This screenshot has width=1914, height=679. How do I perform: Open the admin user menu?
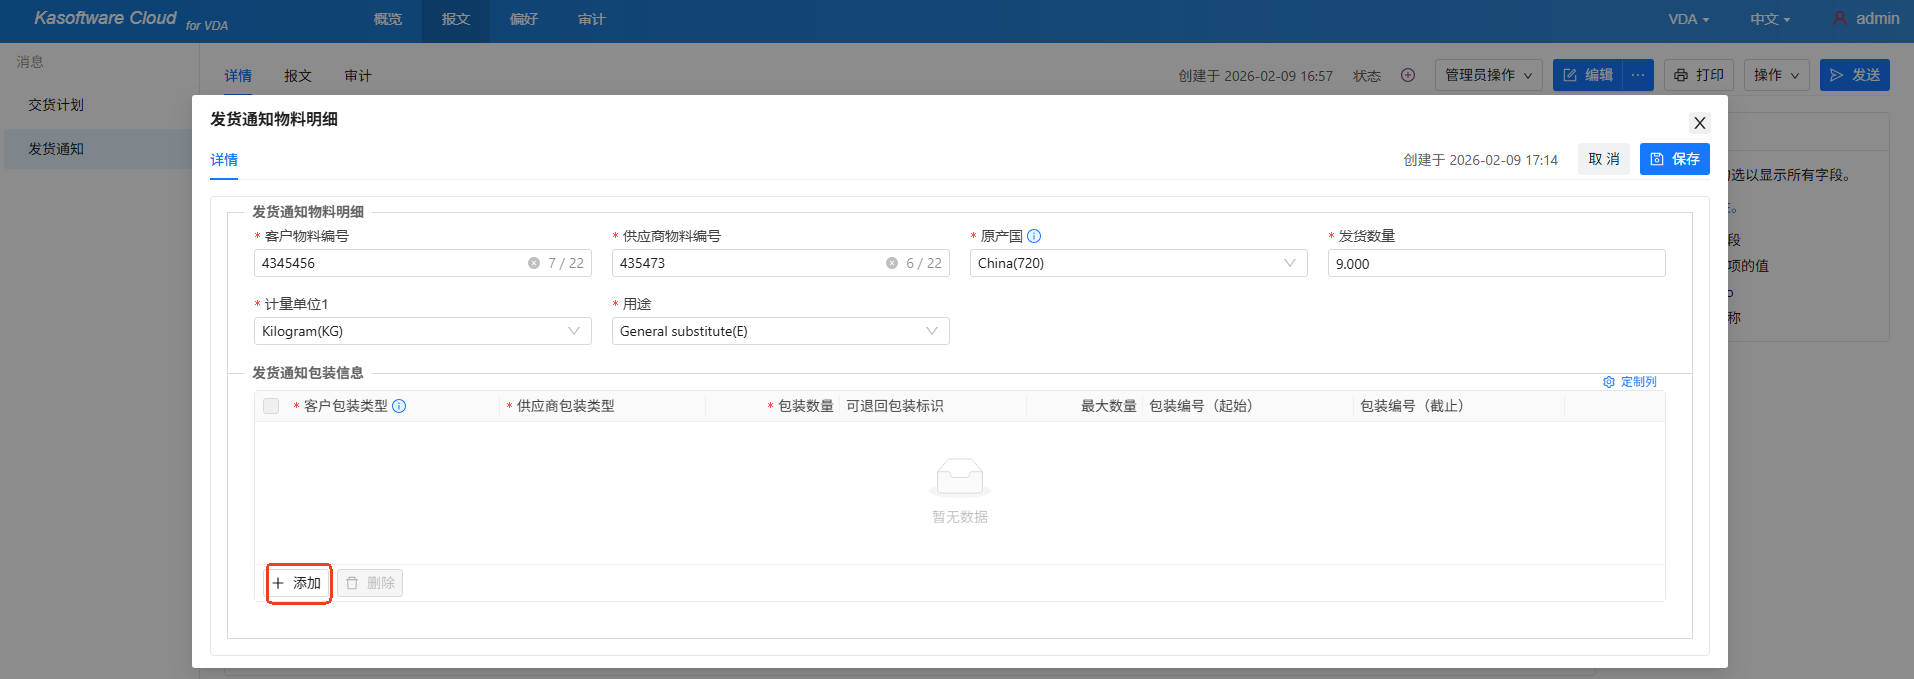(1866, 19)
